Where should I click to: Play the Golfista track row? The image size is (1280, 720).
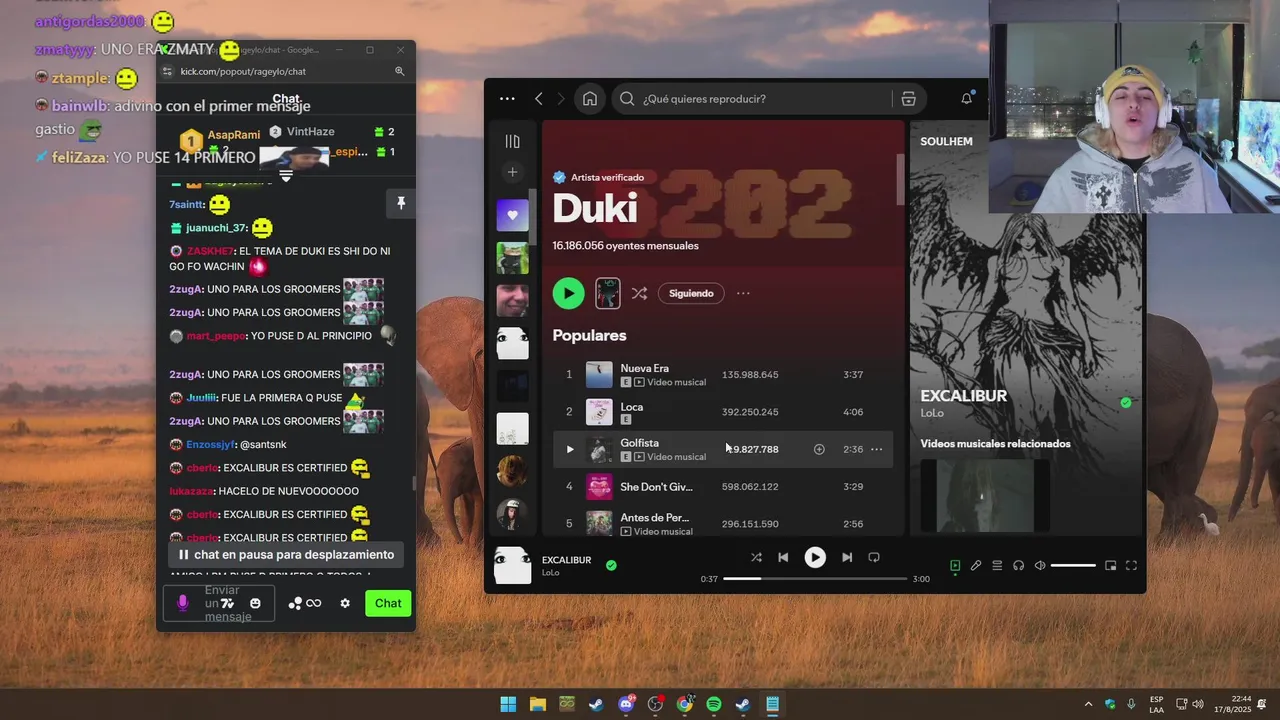[570, 449]
